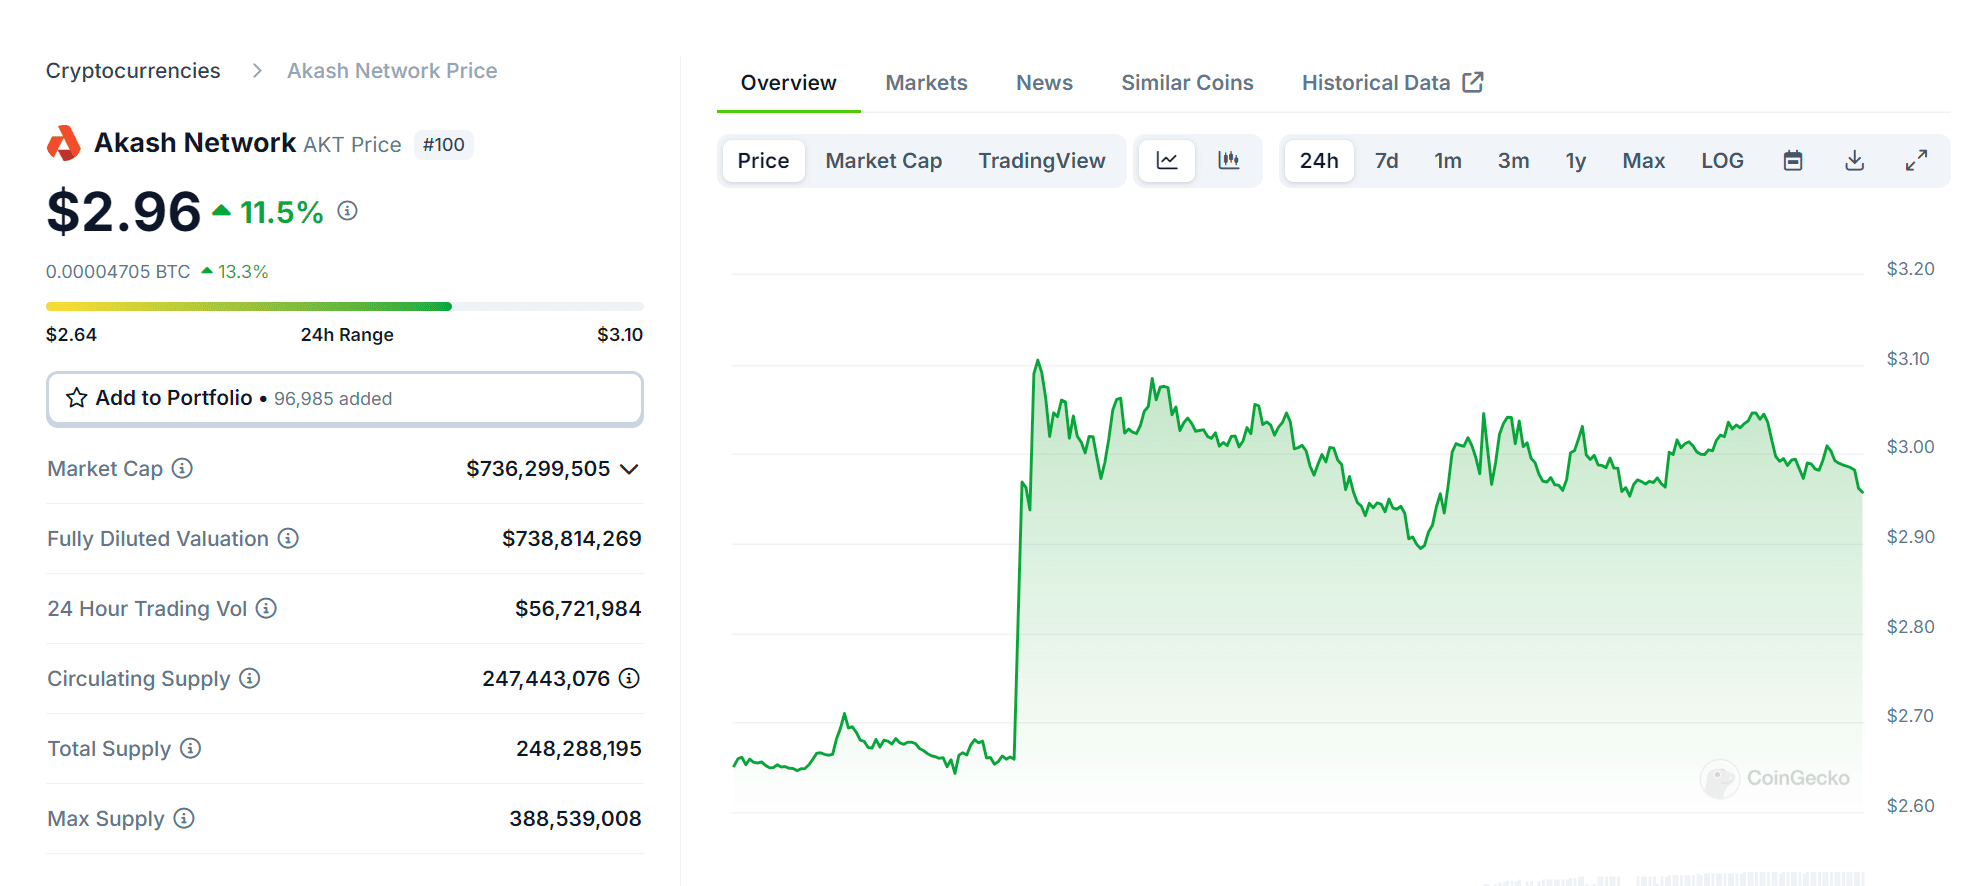Click the chart's peak near $3.10
Image resolution: width=1969 pixels, height=886 pixels.
pos(1037,361)
